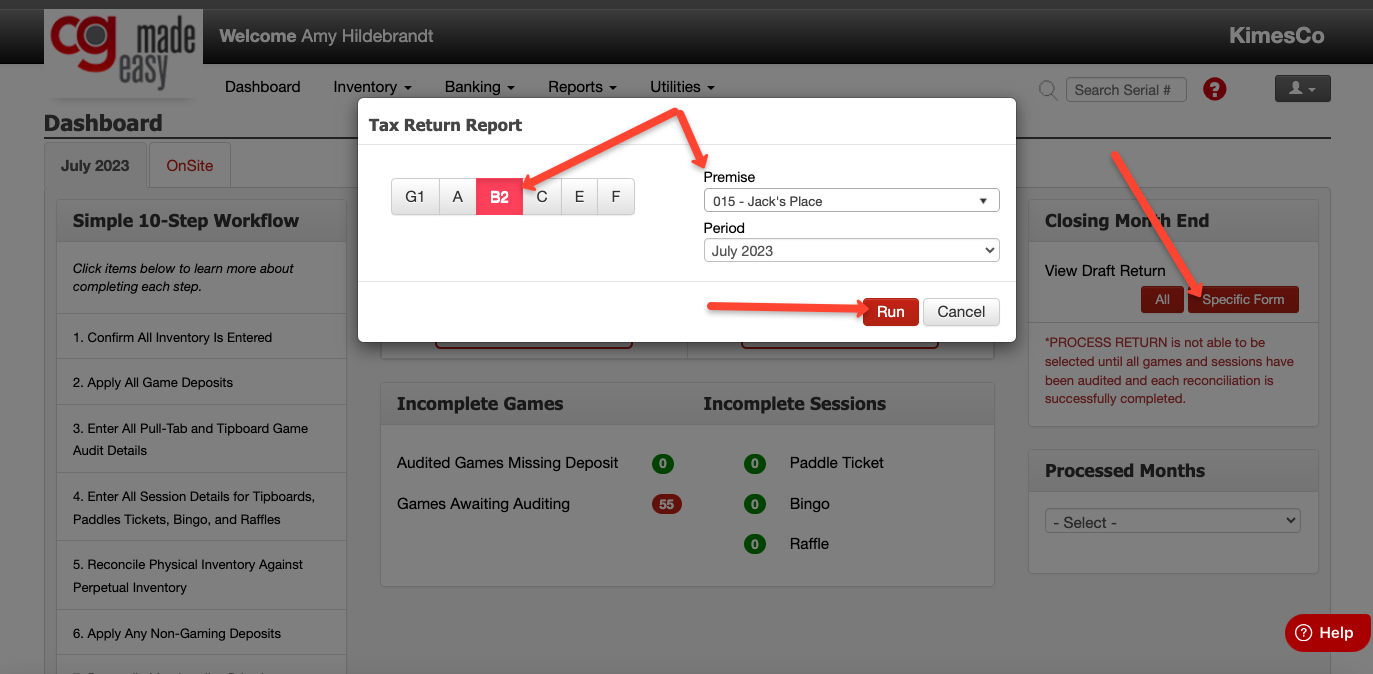Select the F form toggle
Image resolution: width=1373 pixels, height=674 pixels.
pos(616,197)
